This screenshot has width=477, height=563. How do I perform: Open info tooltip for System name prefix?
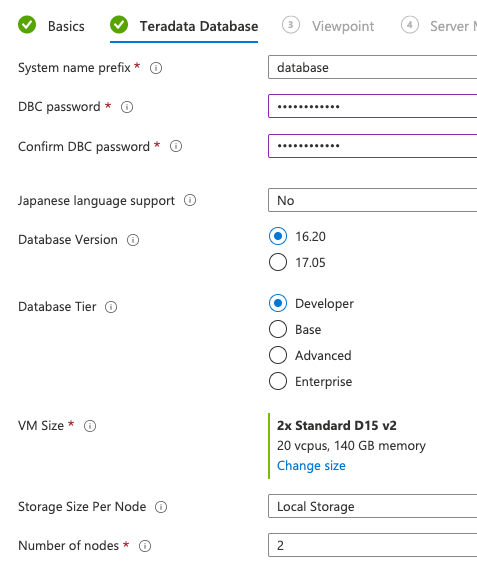pos(156,68)
